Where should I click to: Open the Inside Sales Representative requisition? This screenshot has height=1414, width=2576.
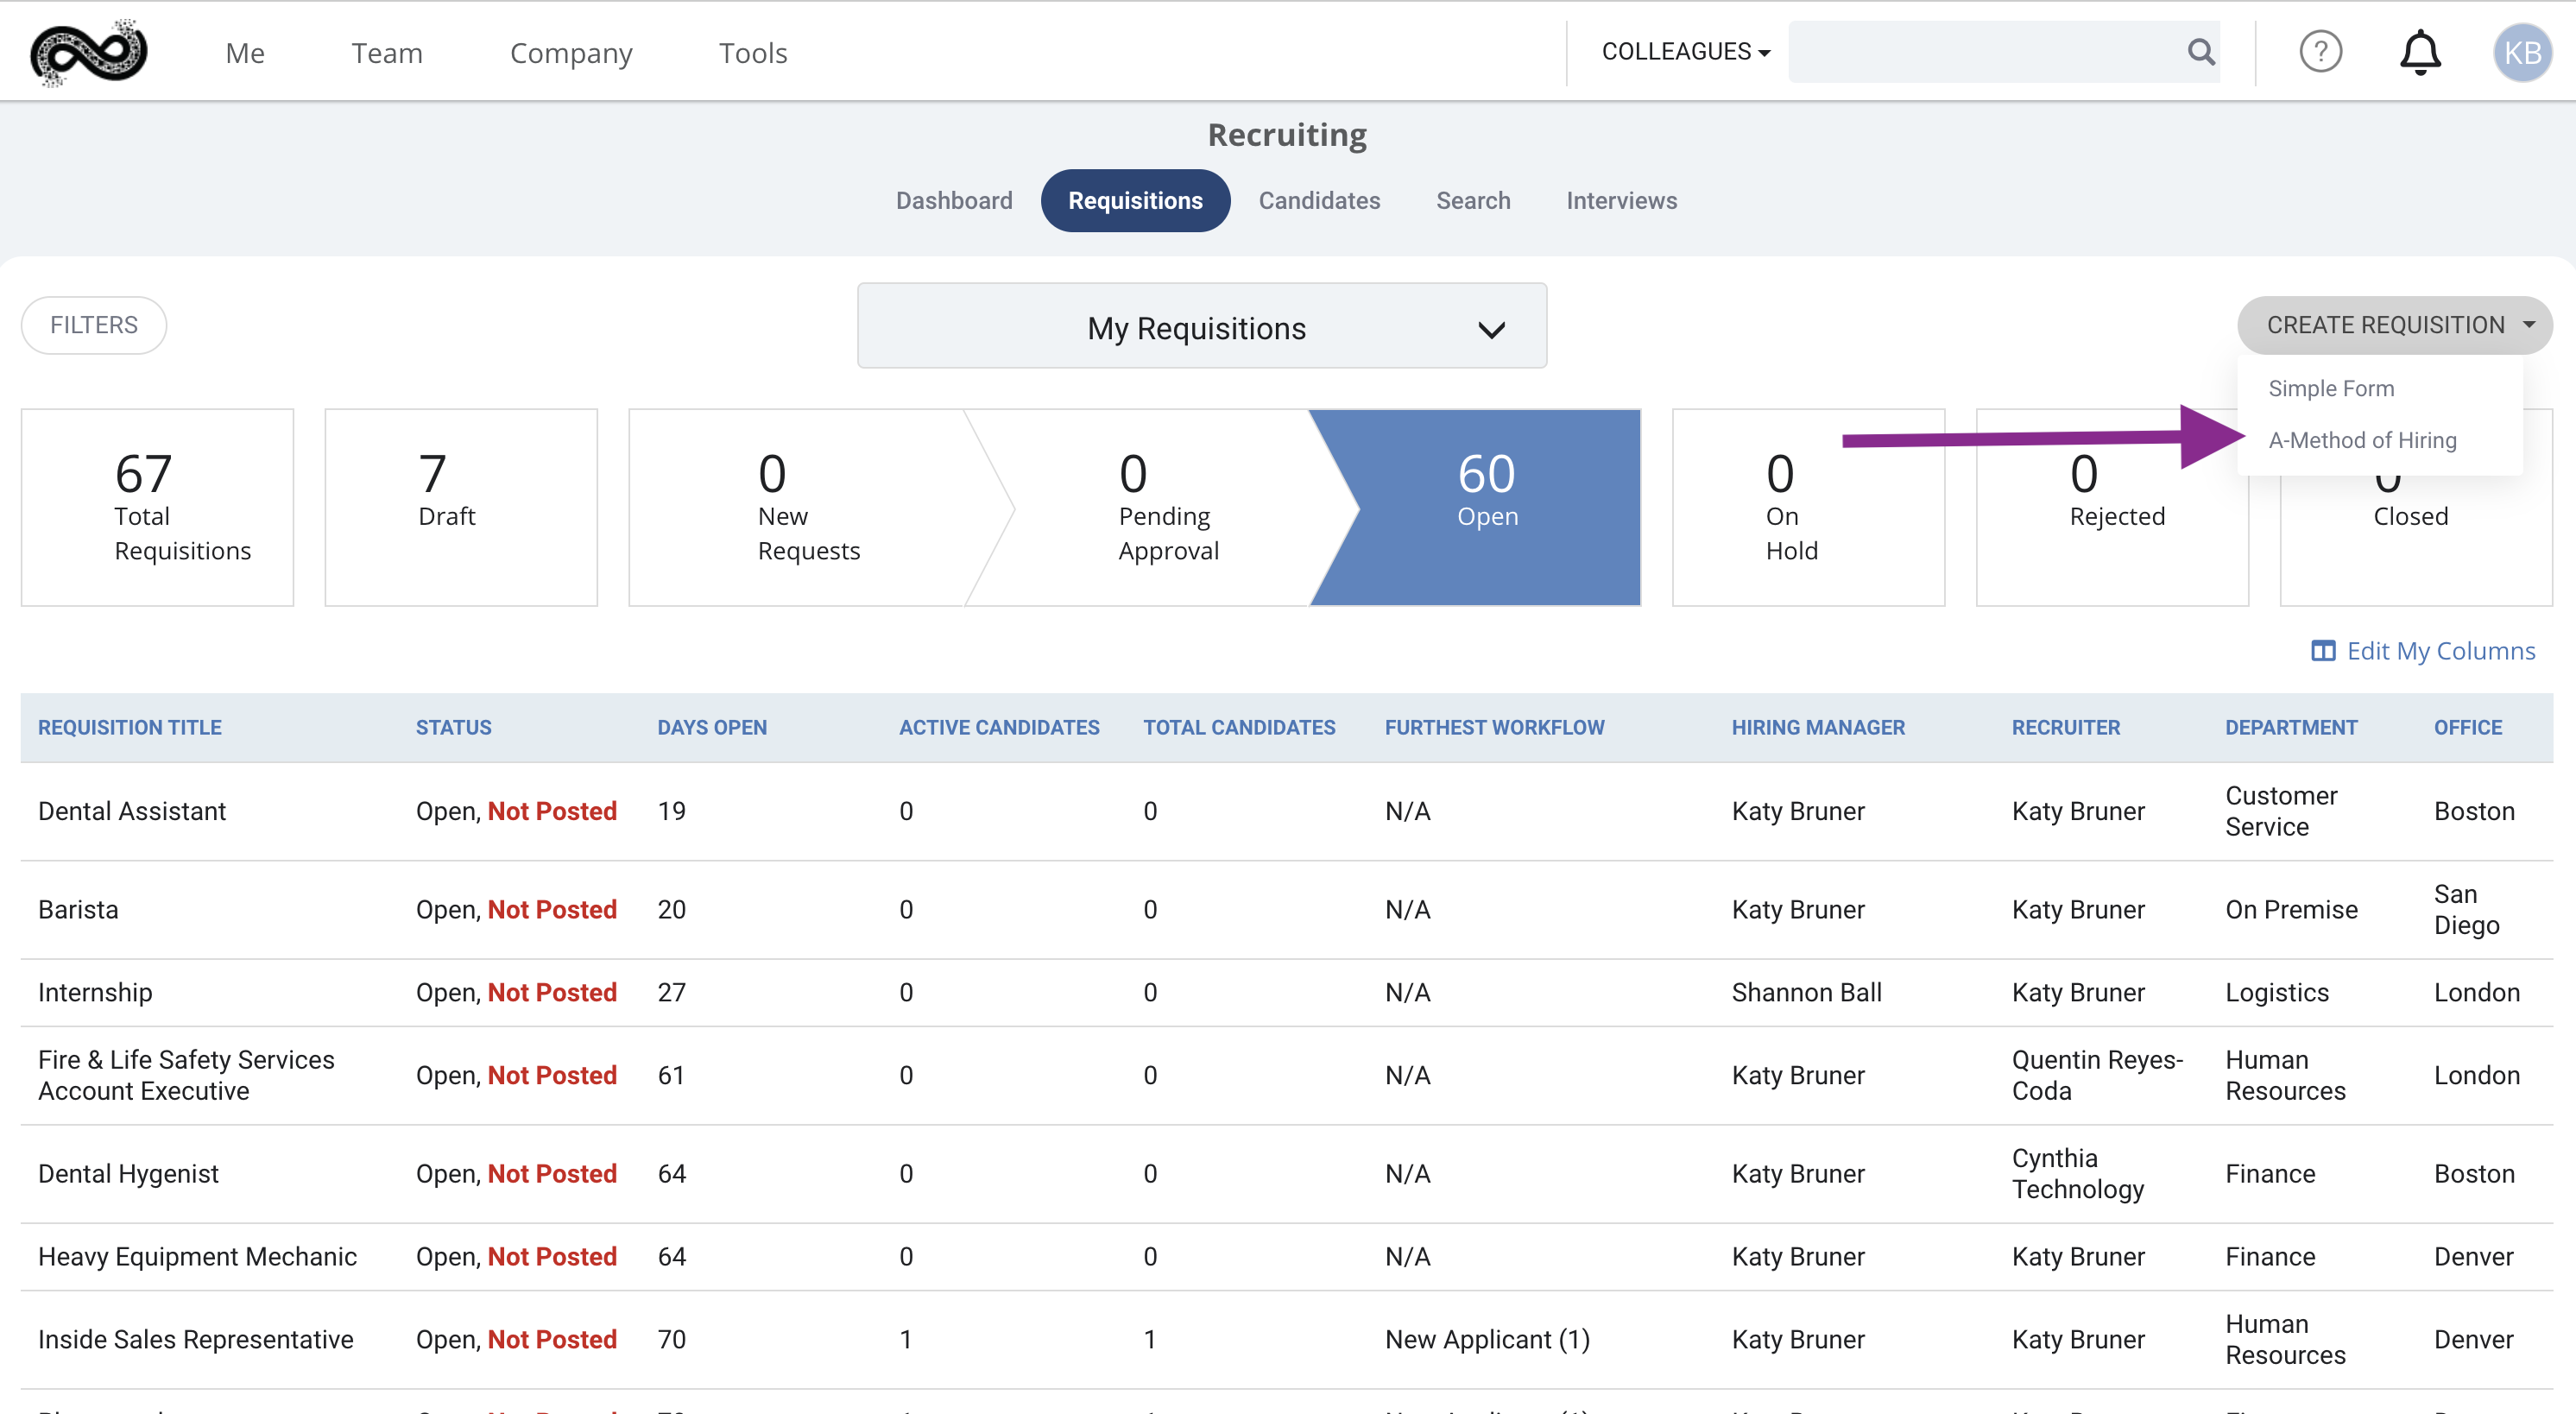(x=196, y=1339)
